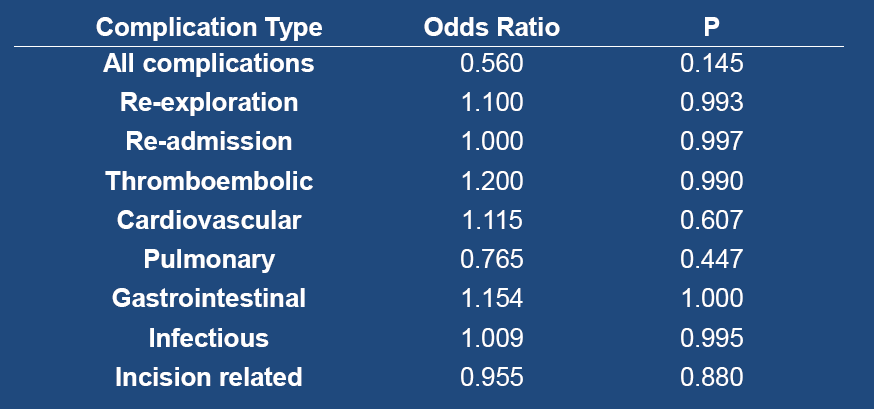Click the Odds Ratio column header

(x=492, y=27)
